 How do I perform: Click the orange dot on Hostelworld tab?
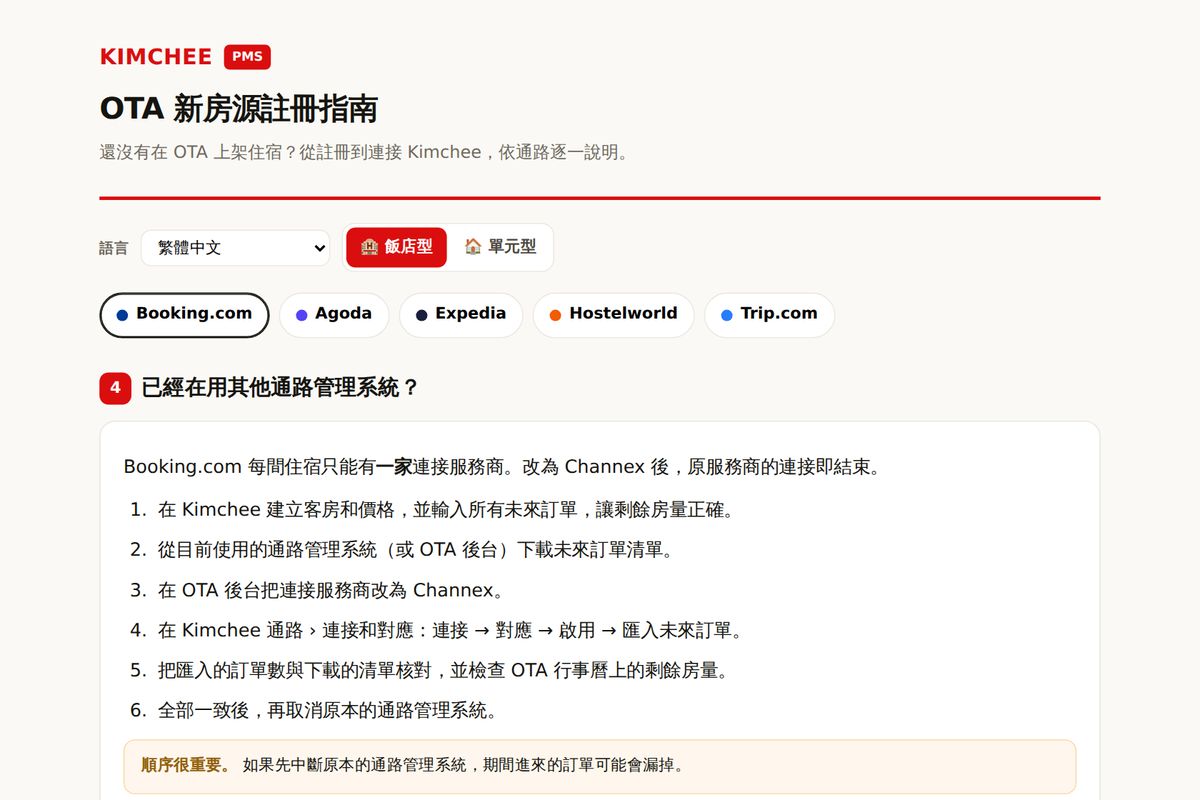pos(555,315)
